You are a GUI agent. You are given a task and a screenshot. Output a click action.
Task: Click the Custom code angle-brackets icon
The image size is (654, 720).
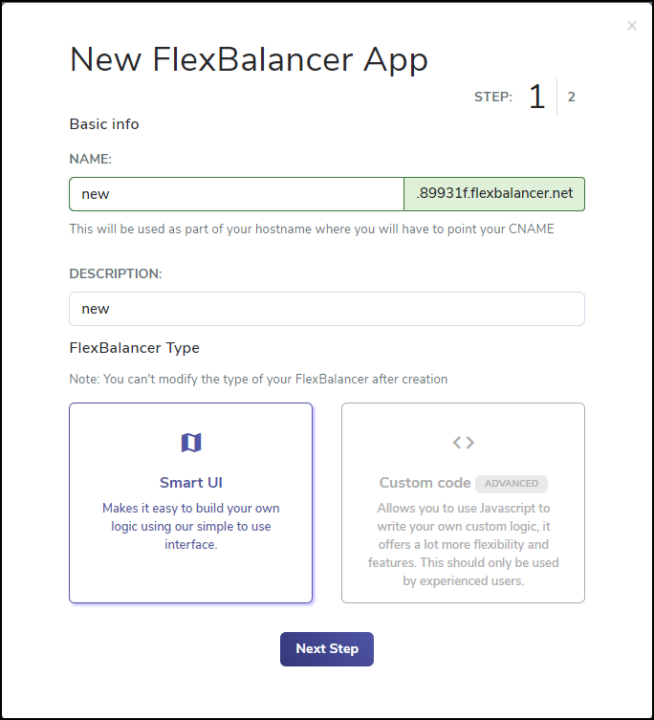point(463,443)
